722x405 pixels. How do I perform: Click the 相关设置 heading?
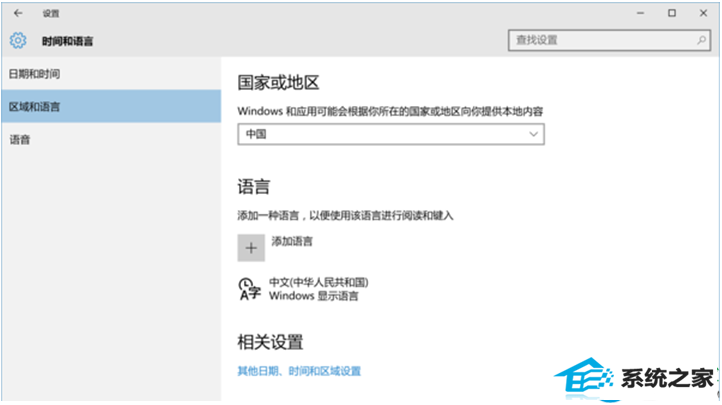click(x=270, y=342)
